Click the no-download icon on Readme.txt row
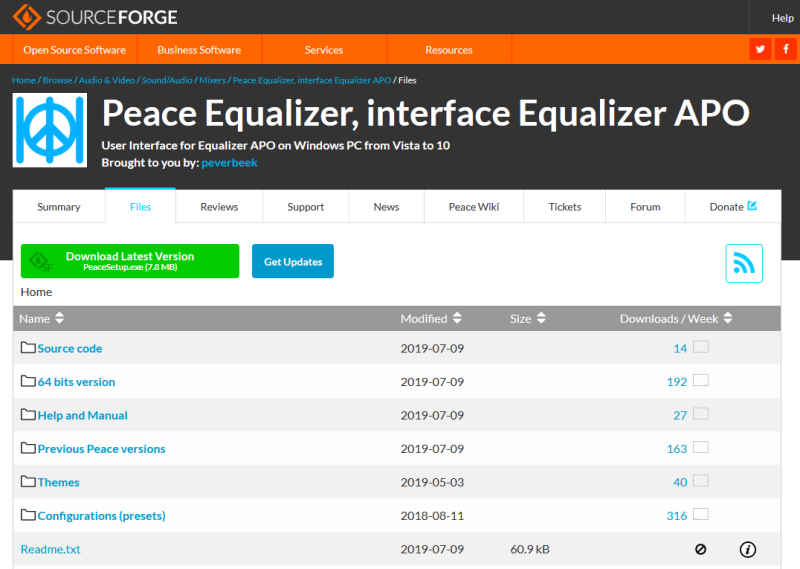Screen dimensions: 800x569 [701, 550]
